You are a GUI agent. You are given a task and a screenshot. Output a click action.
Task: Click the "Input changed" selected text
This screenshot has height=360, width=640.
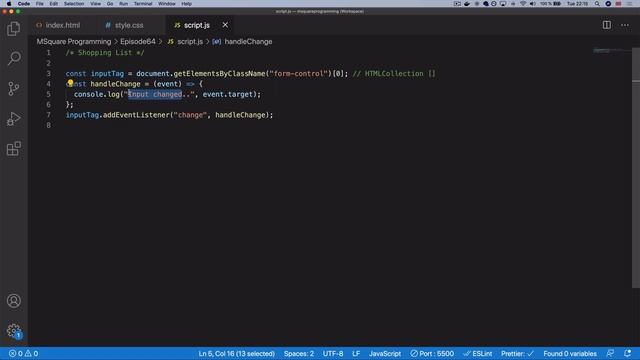pyautogui.click(x=155, y=94)
